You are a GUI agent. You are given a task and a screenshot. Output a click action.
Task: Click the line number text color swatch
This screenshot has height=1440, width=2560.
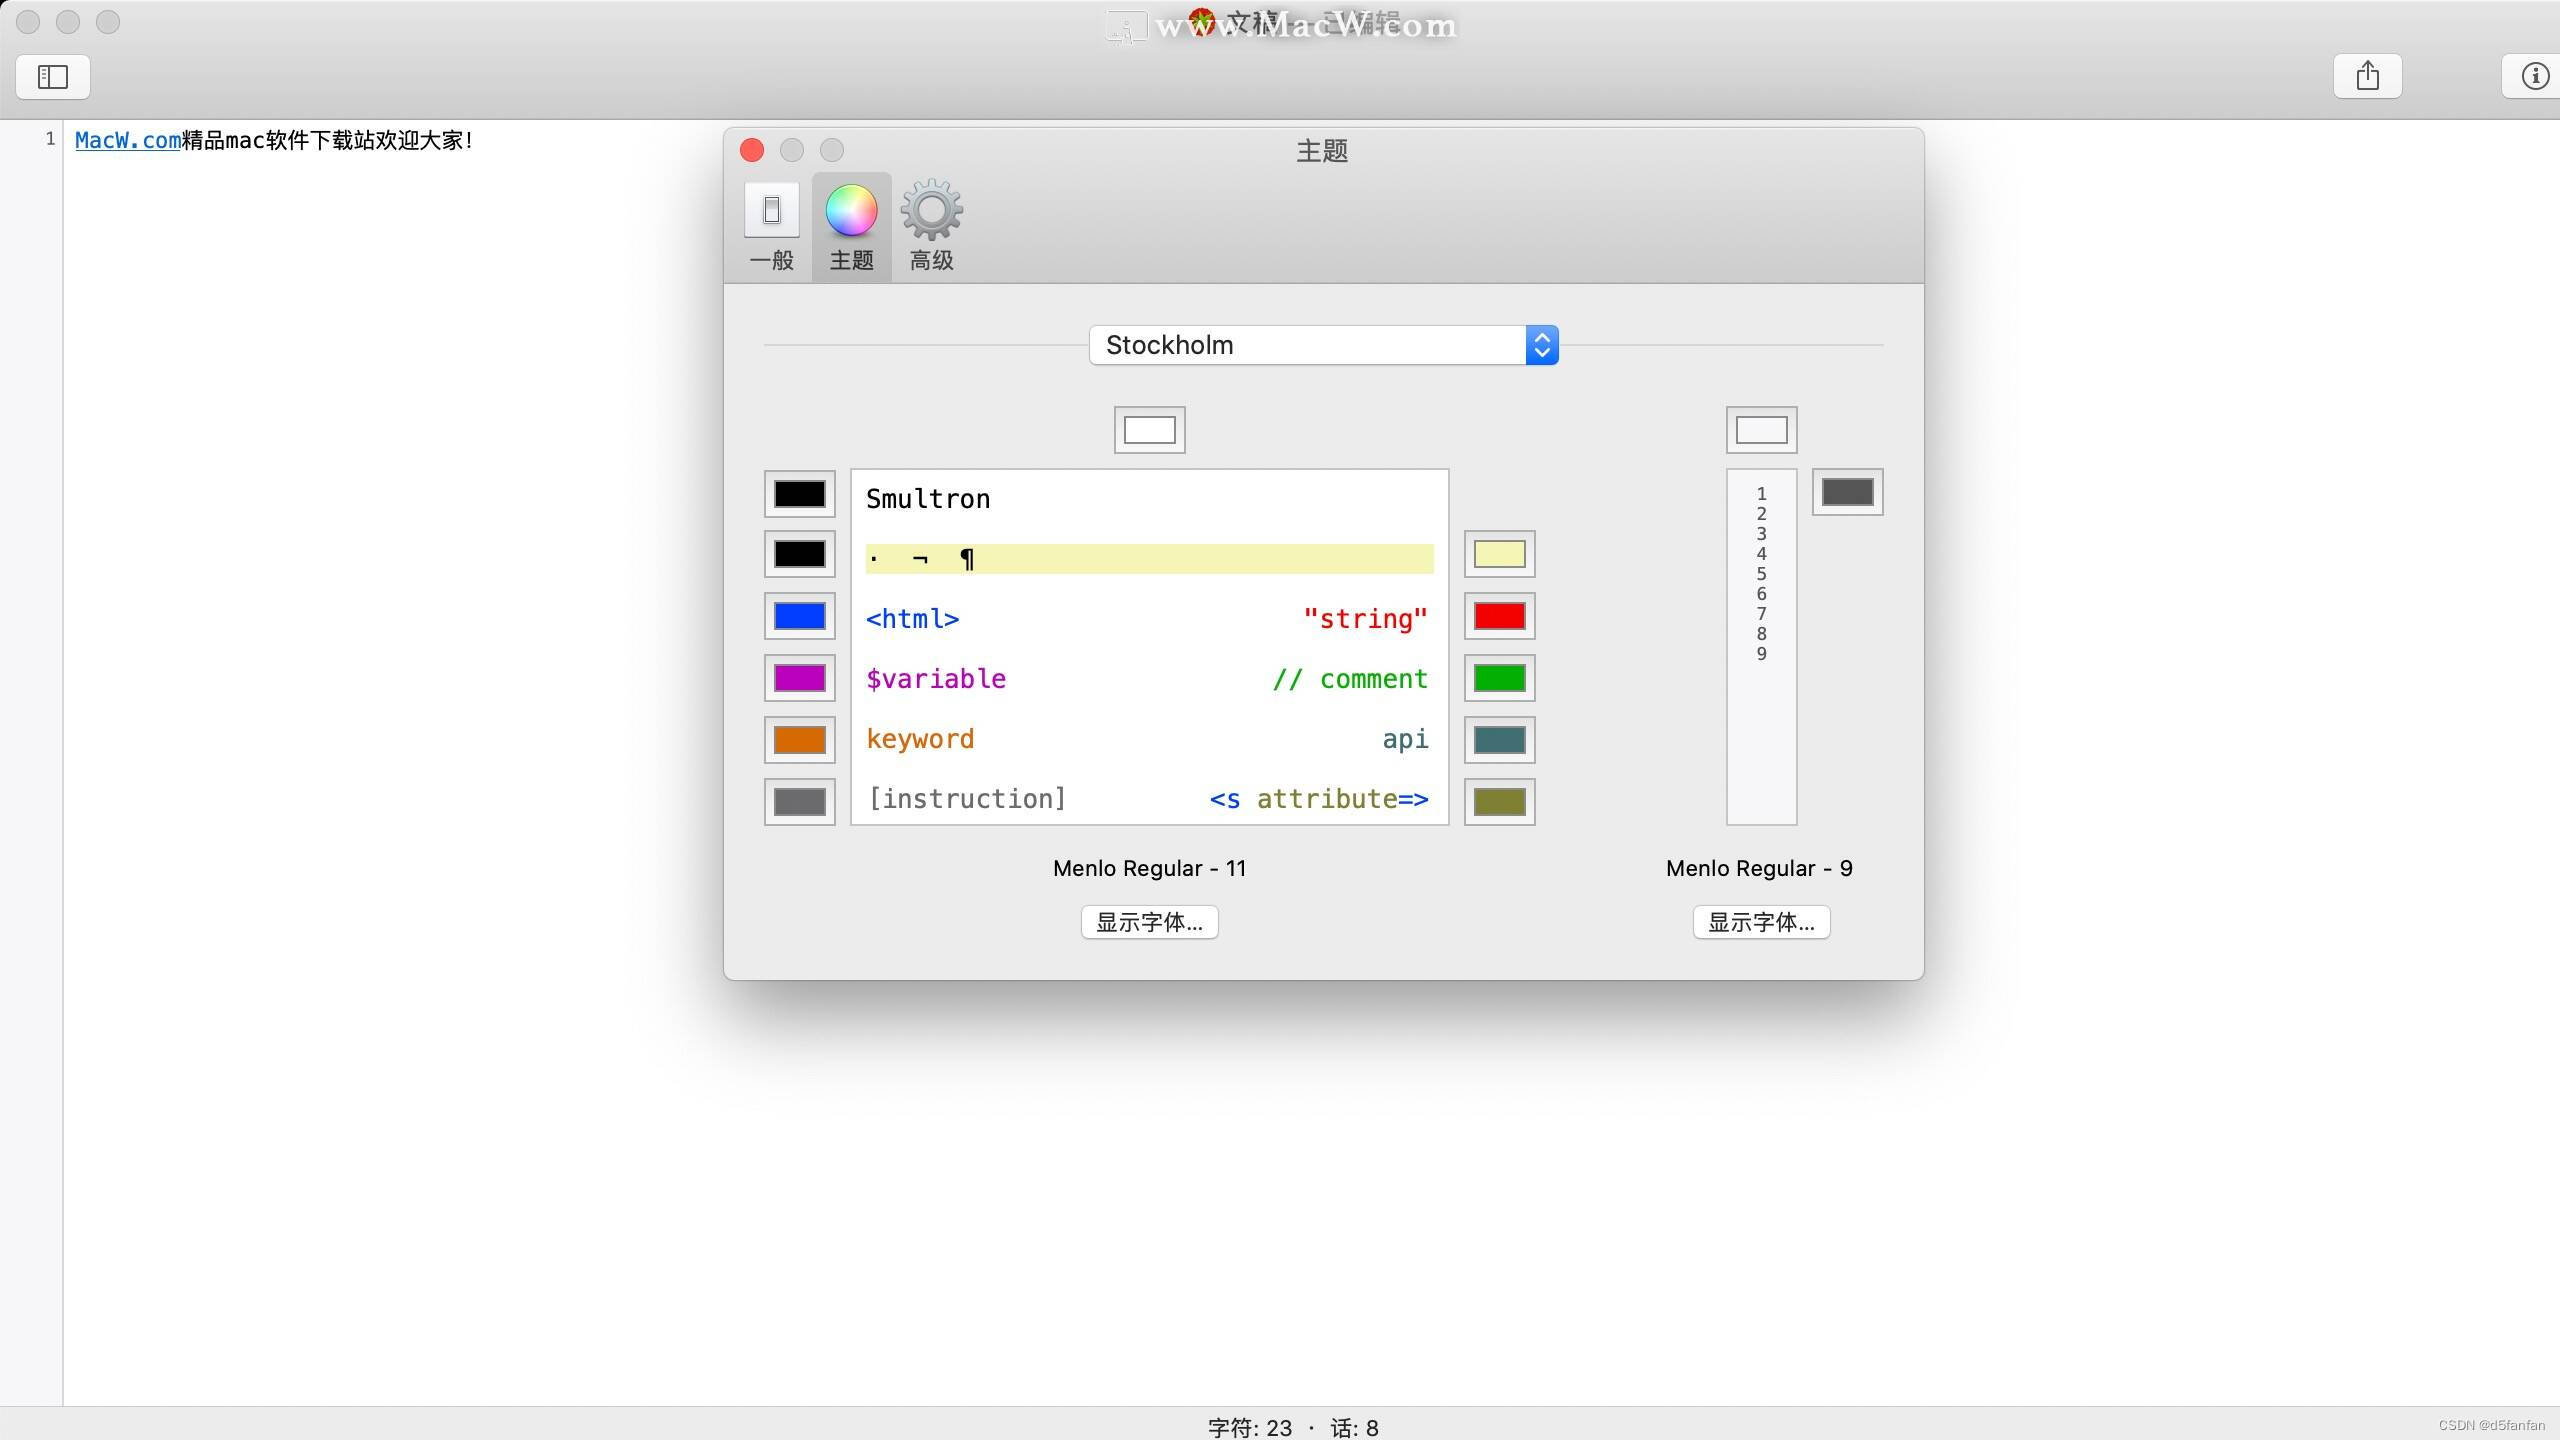pos(1847,492)
